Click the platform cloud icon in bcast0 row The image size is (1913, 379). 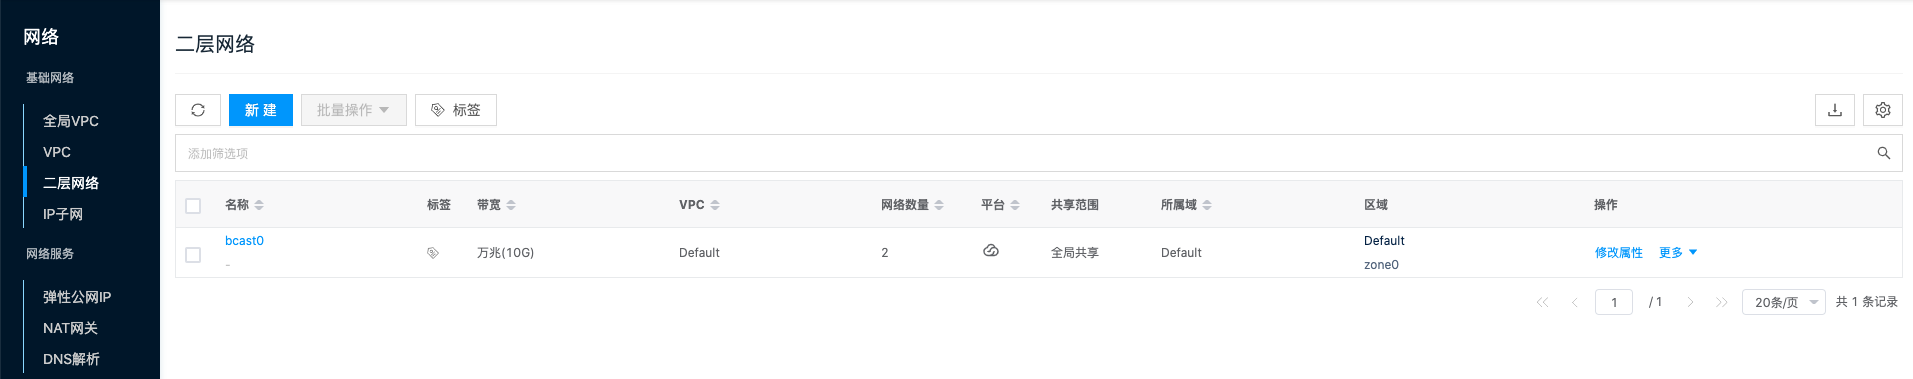tap(991, 251)
